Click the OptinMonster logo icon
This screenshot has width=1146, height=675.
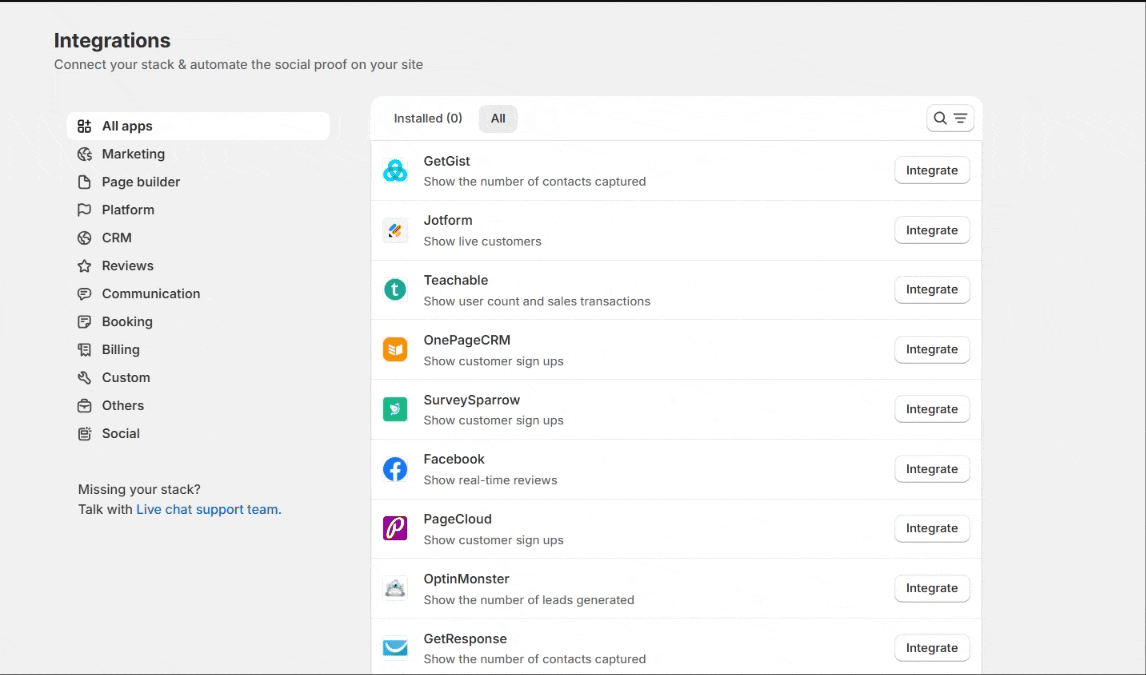click(x=395, y=588)
